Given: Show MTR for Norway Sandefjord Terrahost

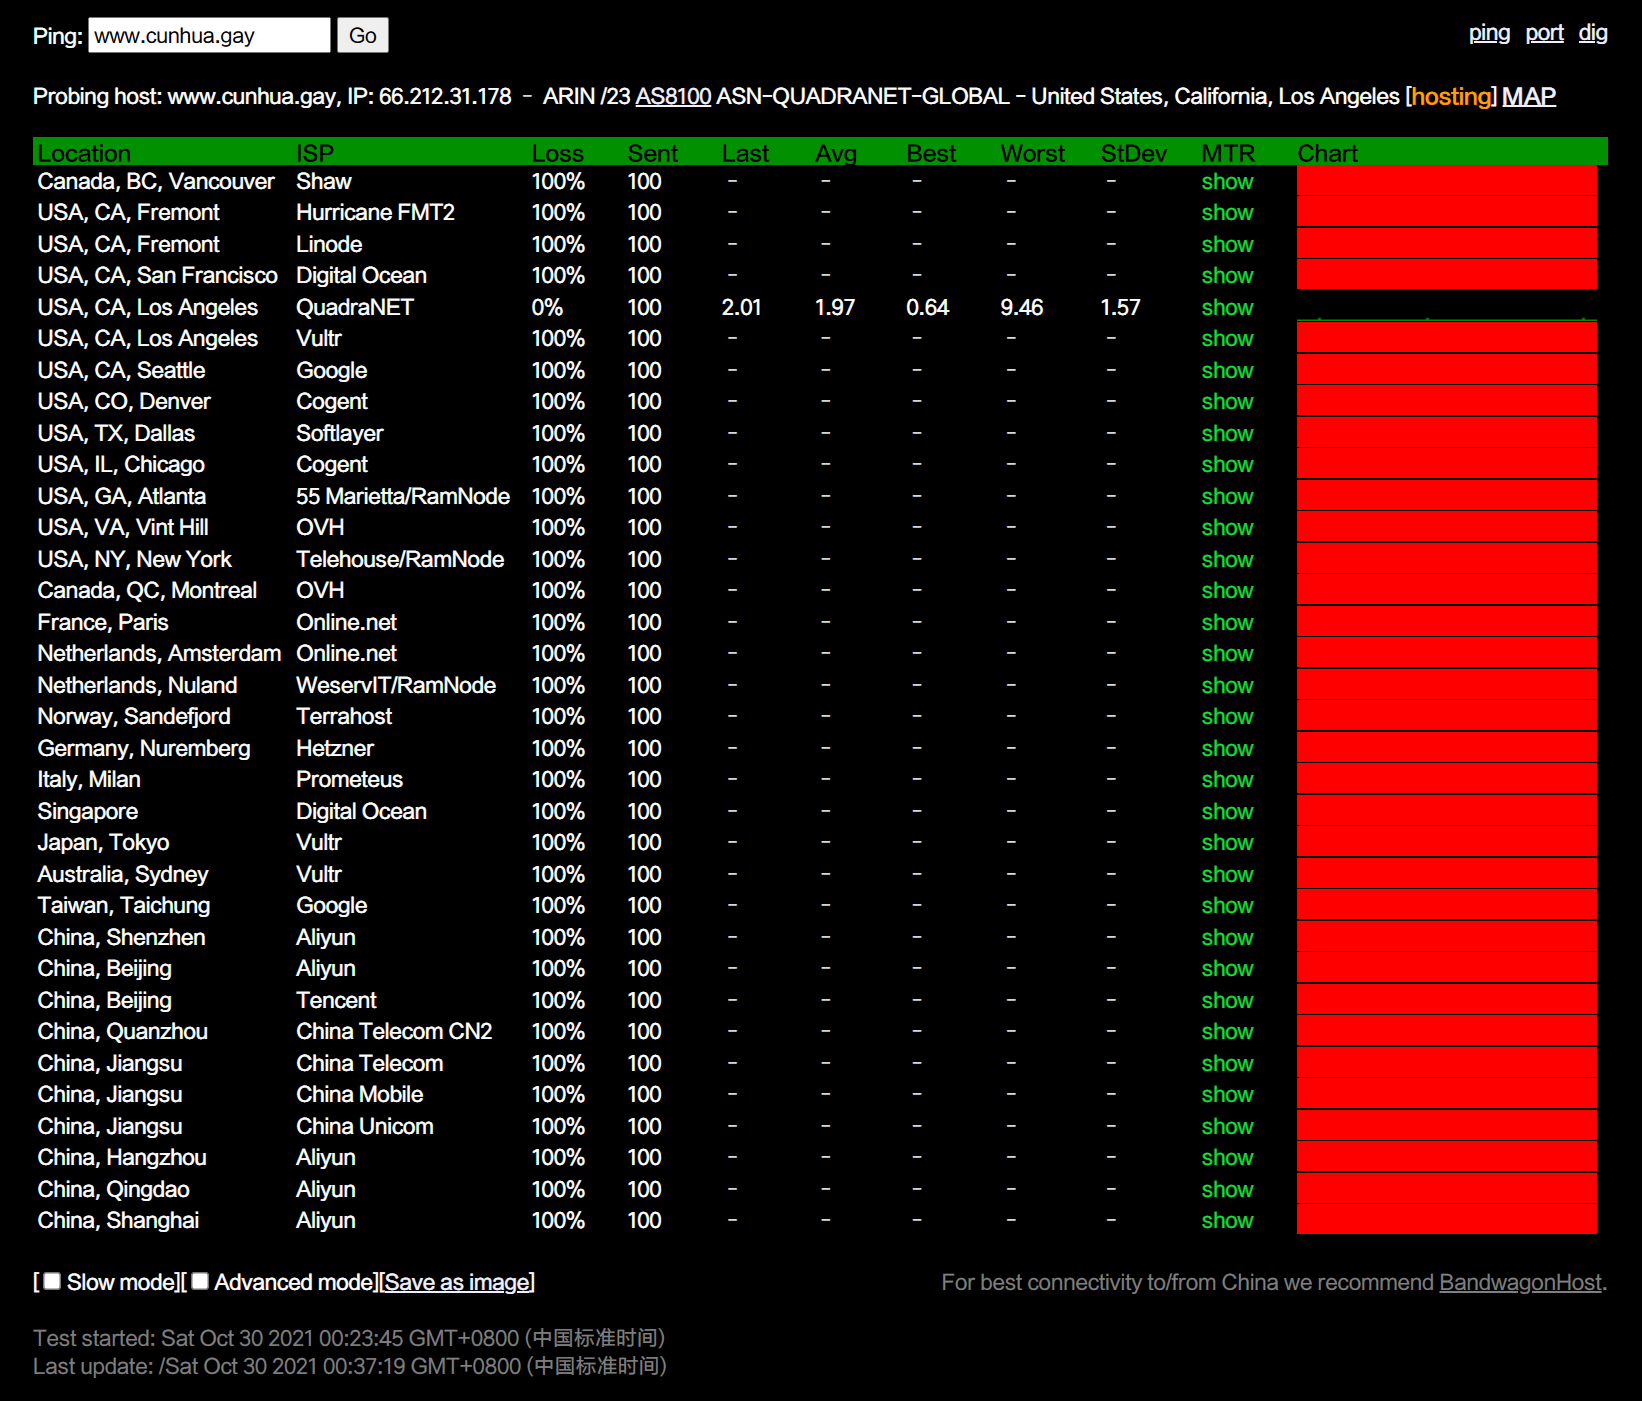Looking at the screenshot, I should pyautogui.click(x=1227, y=716).
